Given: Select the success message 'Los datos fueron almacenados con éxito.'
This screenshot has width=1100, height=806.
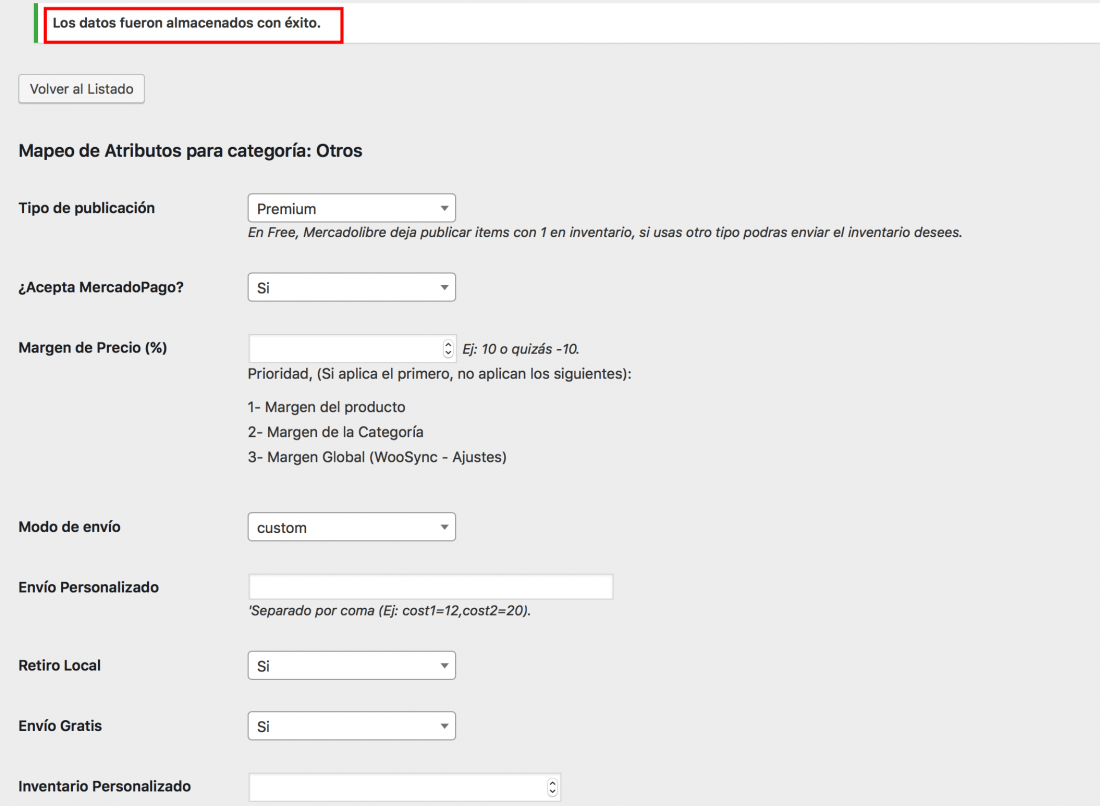Looking at the screenshot, I should [x=187, y=23].
